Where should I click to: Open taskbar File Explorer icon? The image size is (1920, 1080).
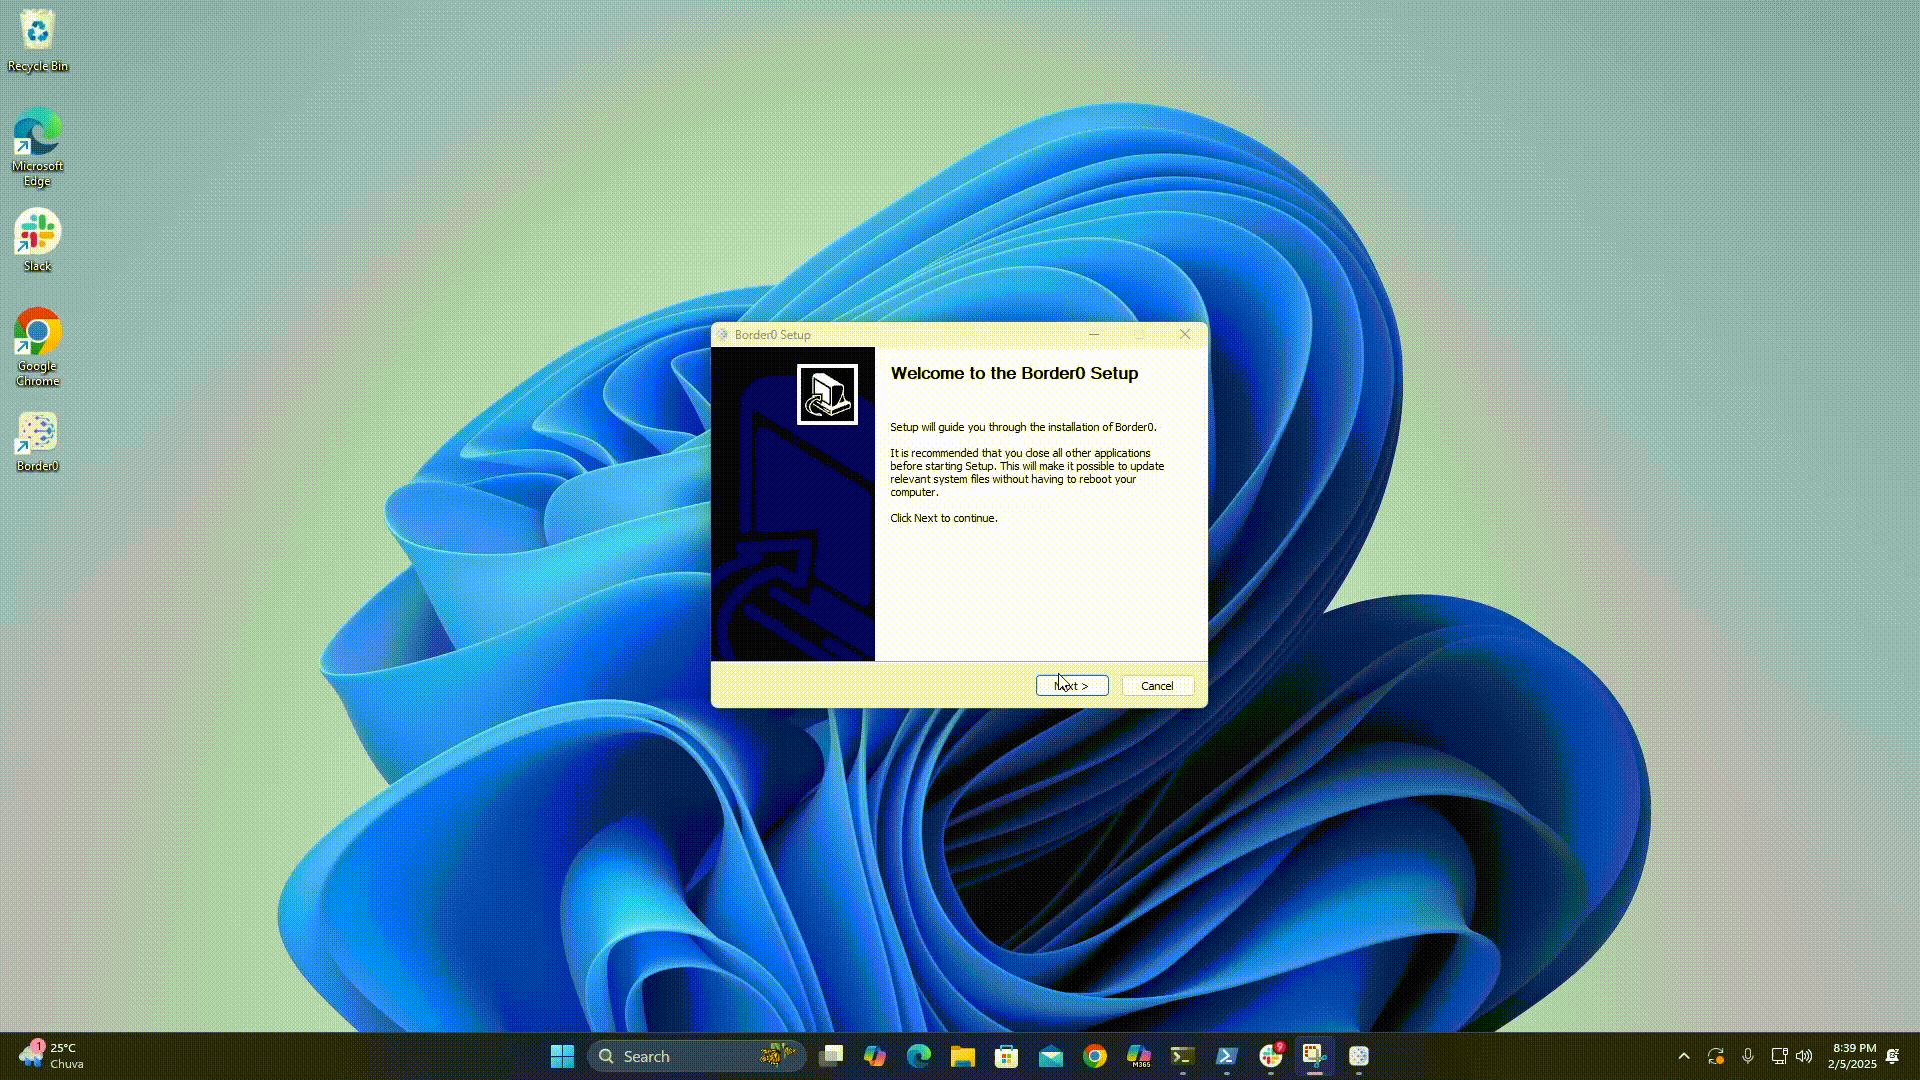pos(963,1055)
